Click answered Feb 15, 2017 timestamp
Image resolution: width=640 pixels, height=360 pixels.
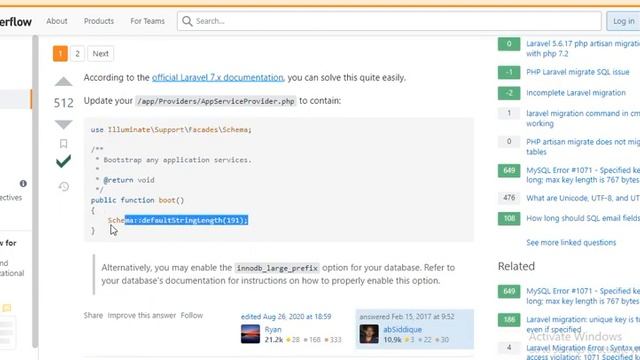point(407,317)
